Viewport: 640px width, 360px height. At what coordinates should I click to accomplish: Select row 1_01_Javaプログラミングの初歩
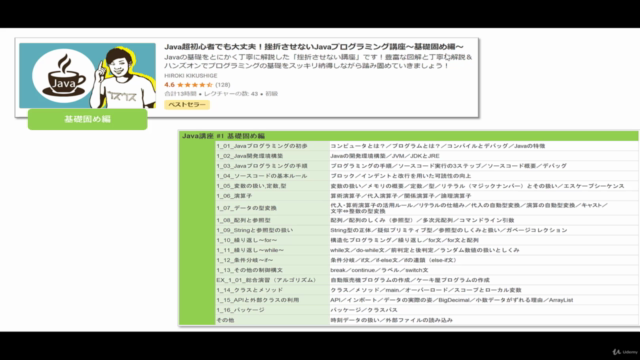click(272, 146)
